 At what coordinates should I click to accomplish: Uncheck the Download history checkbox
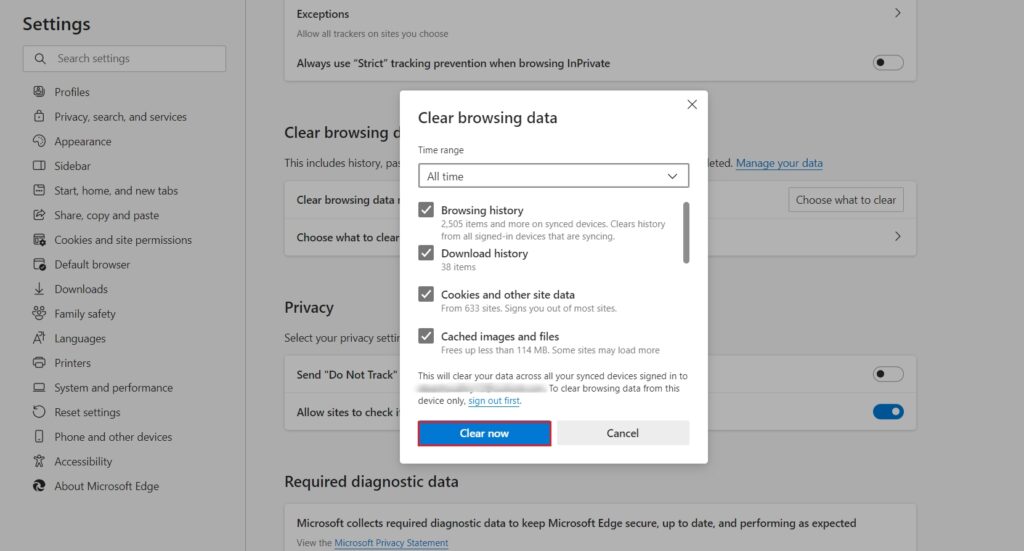coord(426,253)
